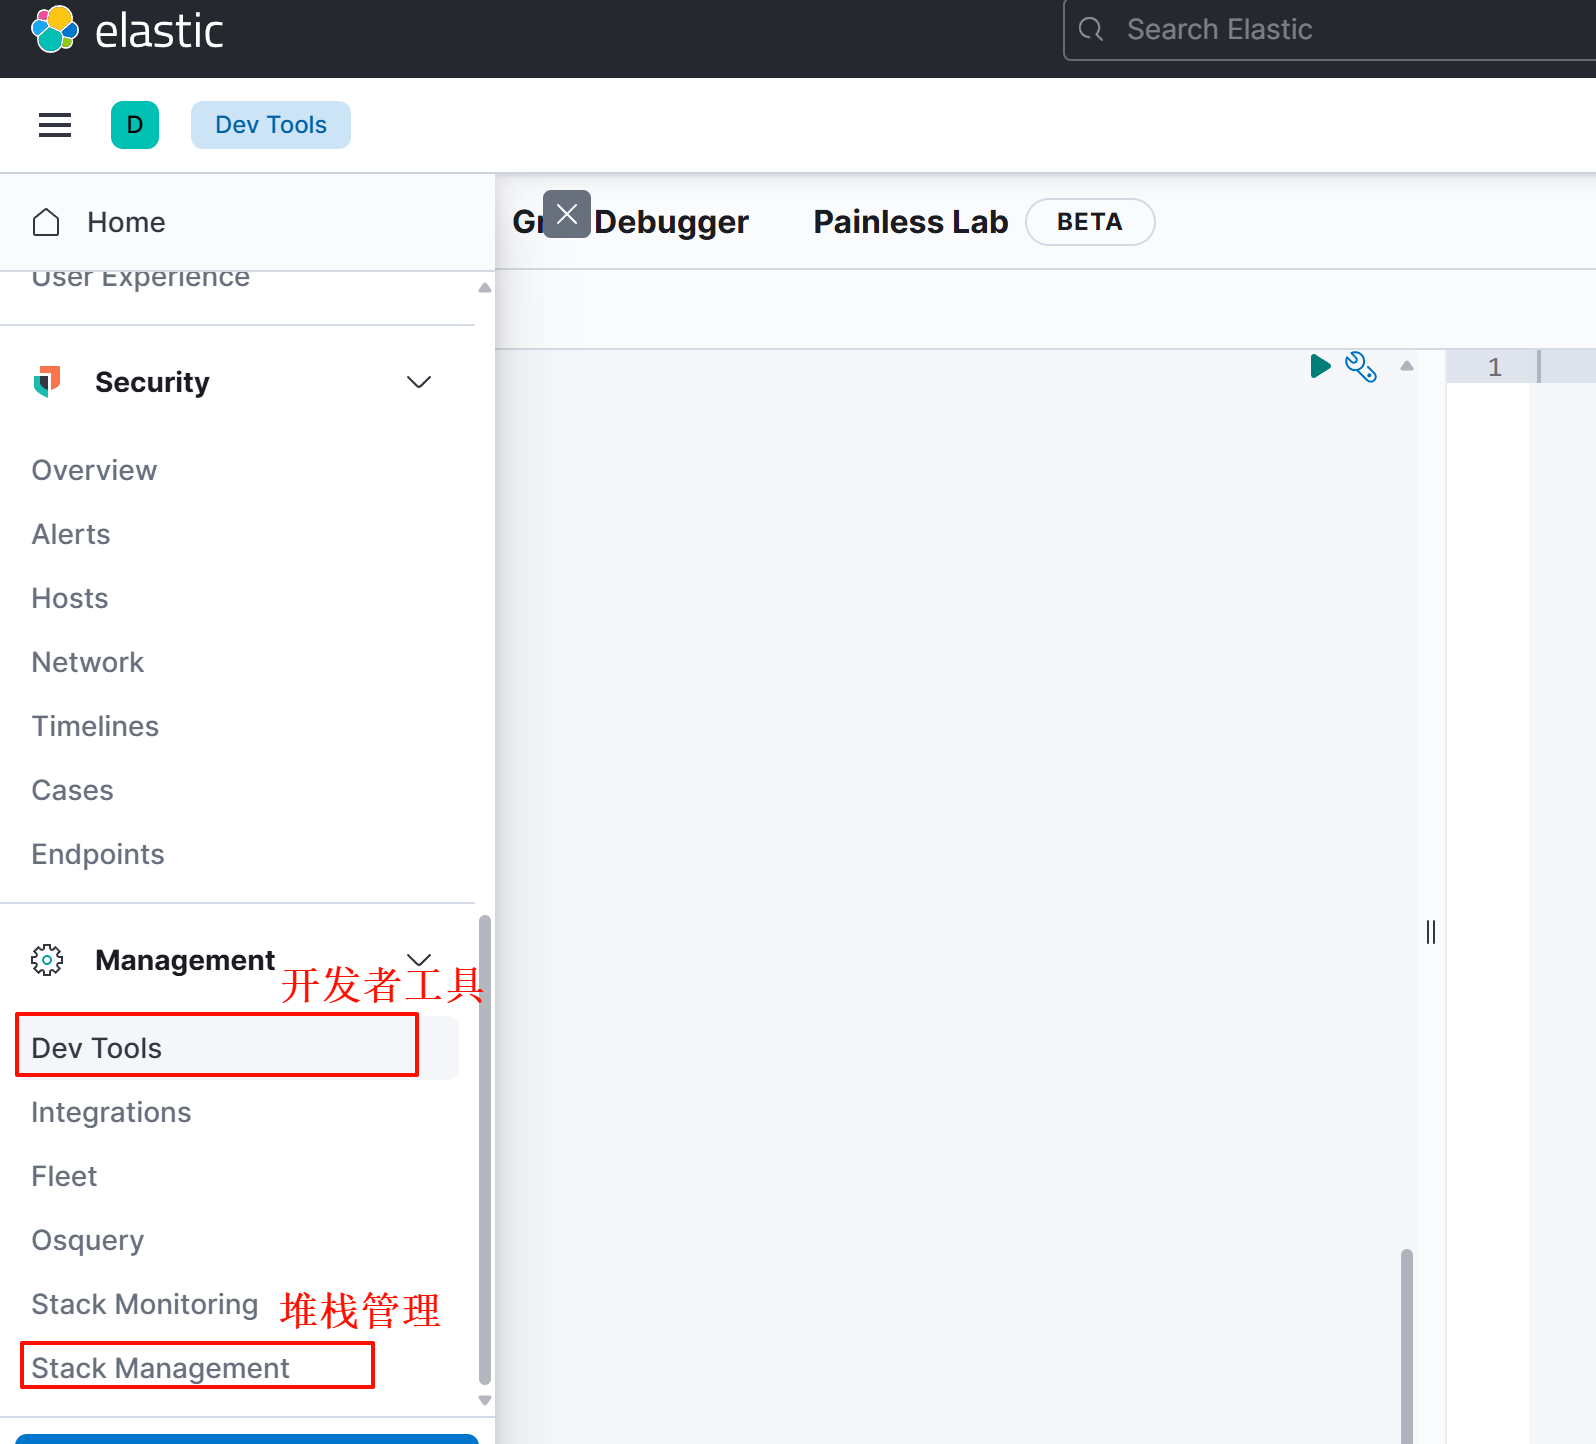Click the Home house icon
Image resolution: width=1596 pixels, height=1444 pixels.
pos(46,222)
